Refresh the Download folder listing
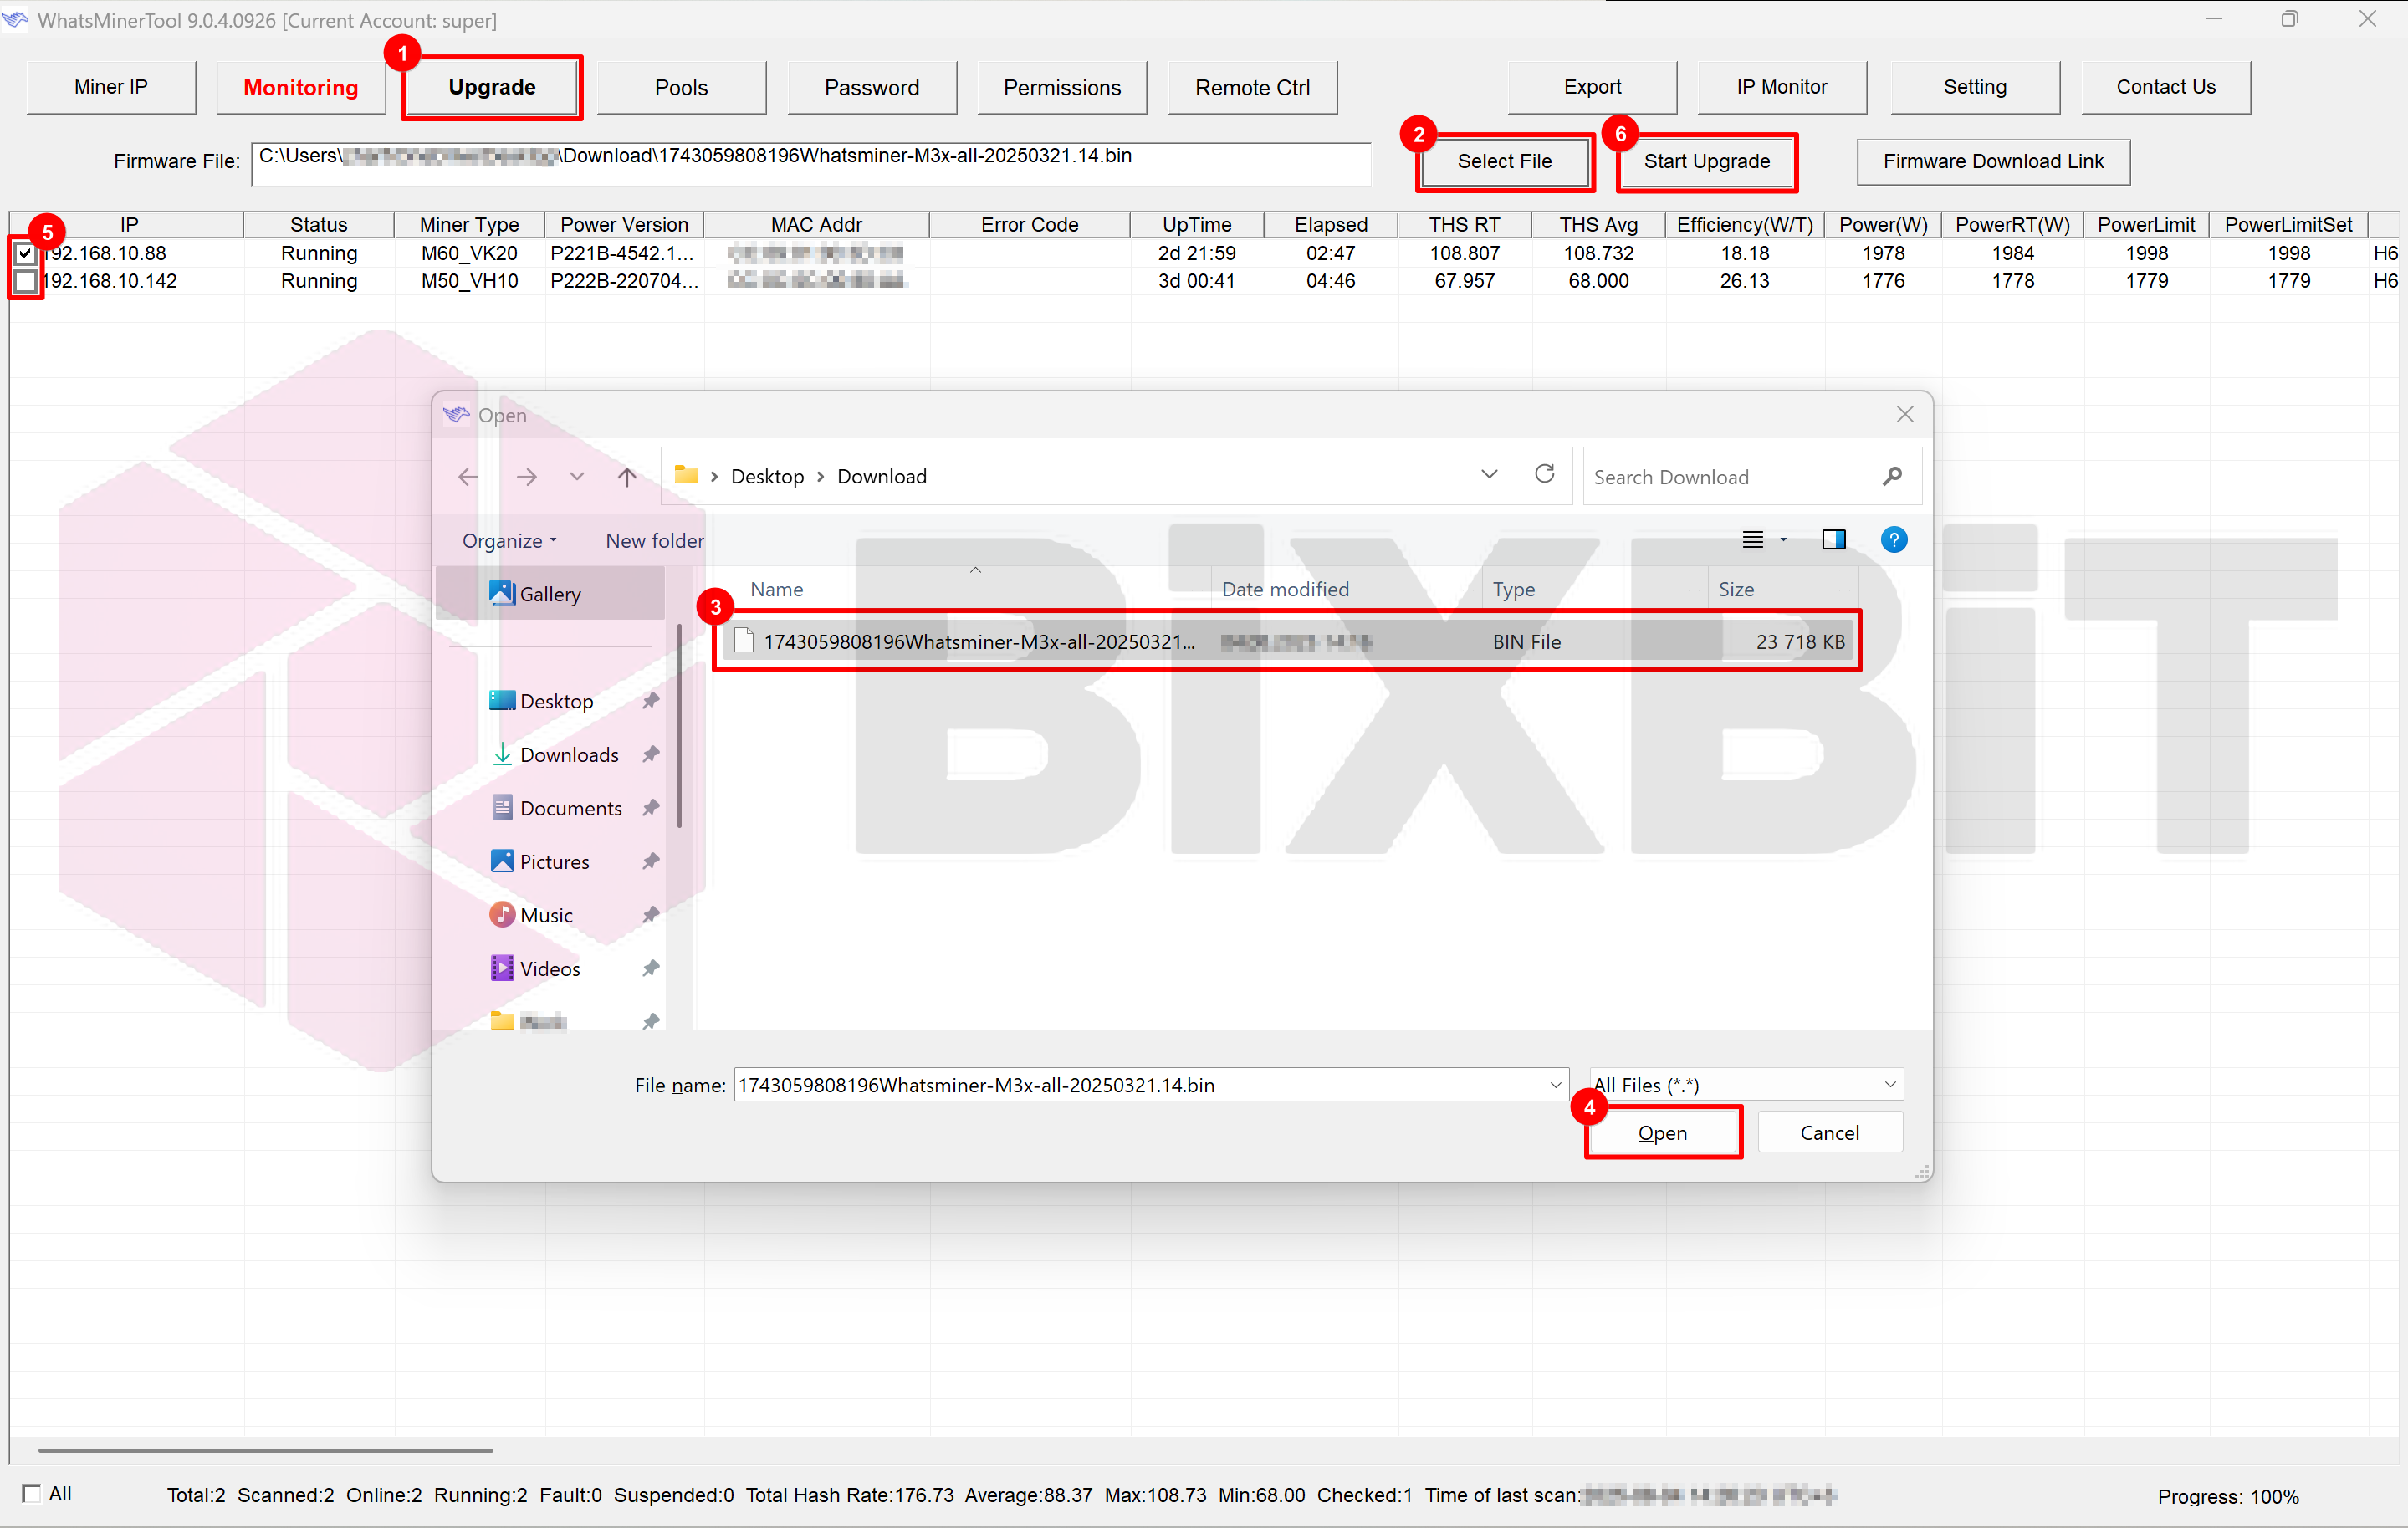This screenshot has height=1528, width=2408. pyautogui.click(x=1545, y=474)
